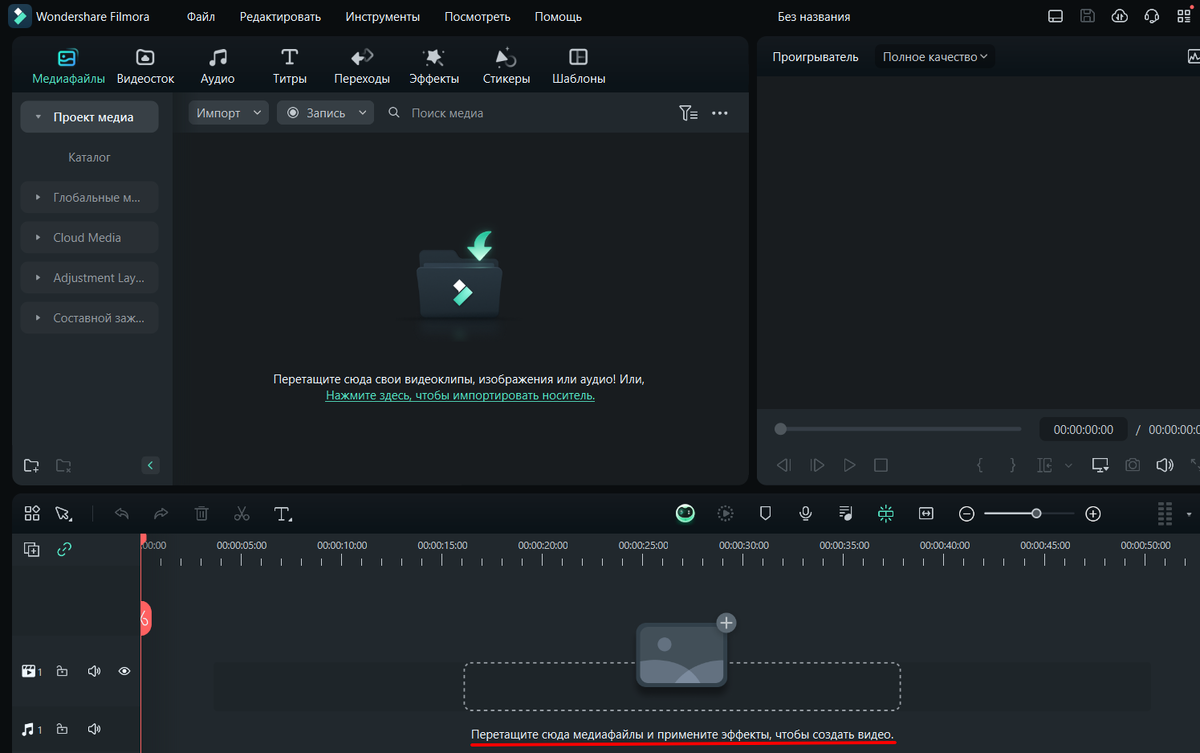Viewport: 1200px width, 753px height.
Task: Toggle the green auto-ripple snap icon
Action: pyautogui.click(x=886, y=513)
